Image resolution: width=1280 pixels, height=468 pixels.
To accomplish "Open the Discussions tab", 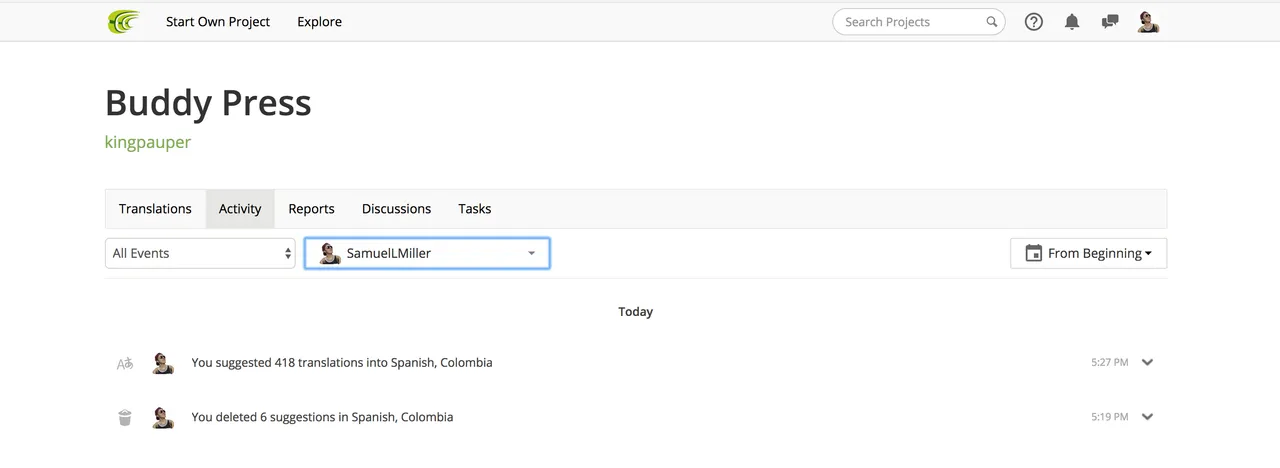I will (x=396, y=209).
